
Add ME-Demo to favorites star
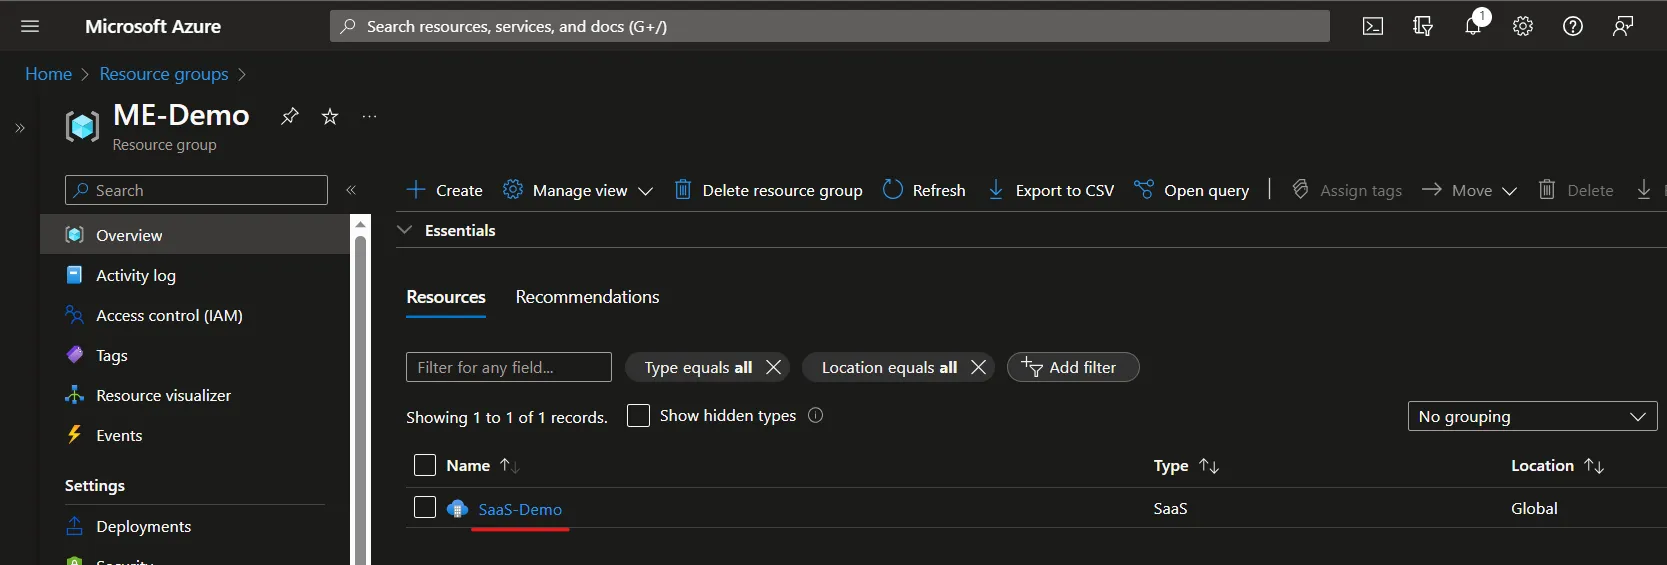click(x=330, y=117)
